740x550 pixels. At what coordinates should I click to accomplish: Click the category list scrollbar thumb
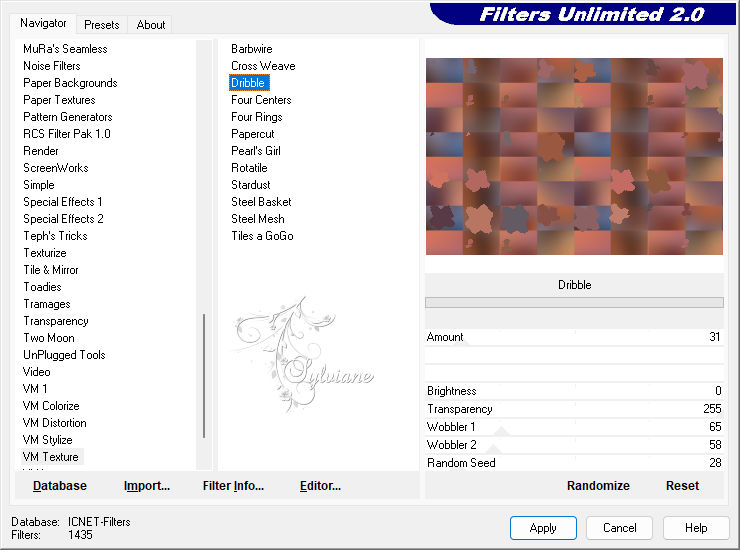pos(204,376)
